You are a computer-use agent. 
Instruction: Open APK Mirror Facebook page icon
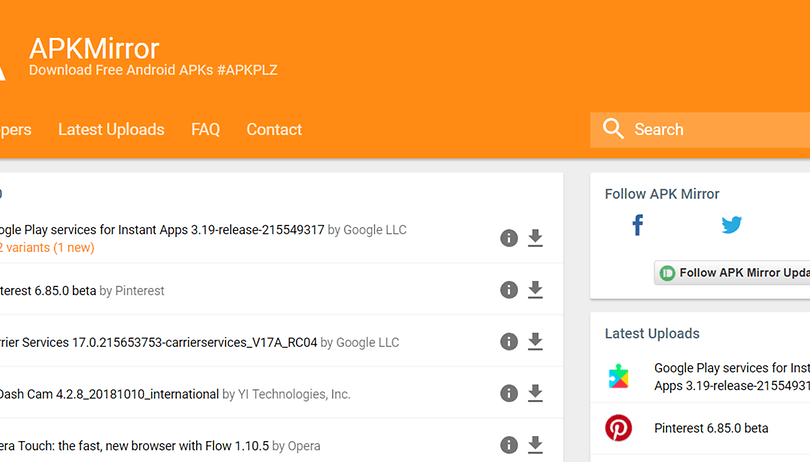[x=638, y=225]
